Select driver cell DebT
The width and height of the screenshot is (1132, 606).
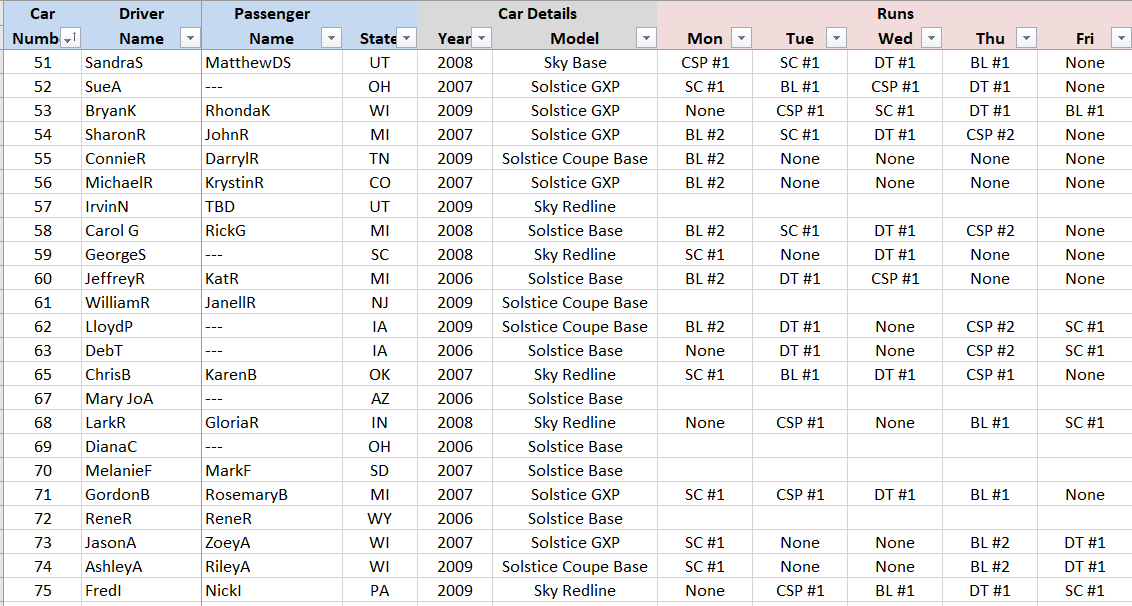(142, 351)
